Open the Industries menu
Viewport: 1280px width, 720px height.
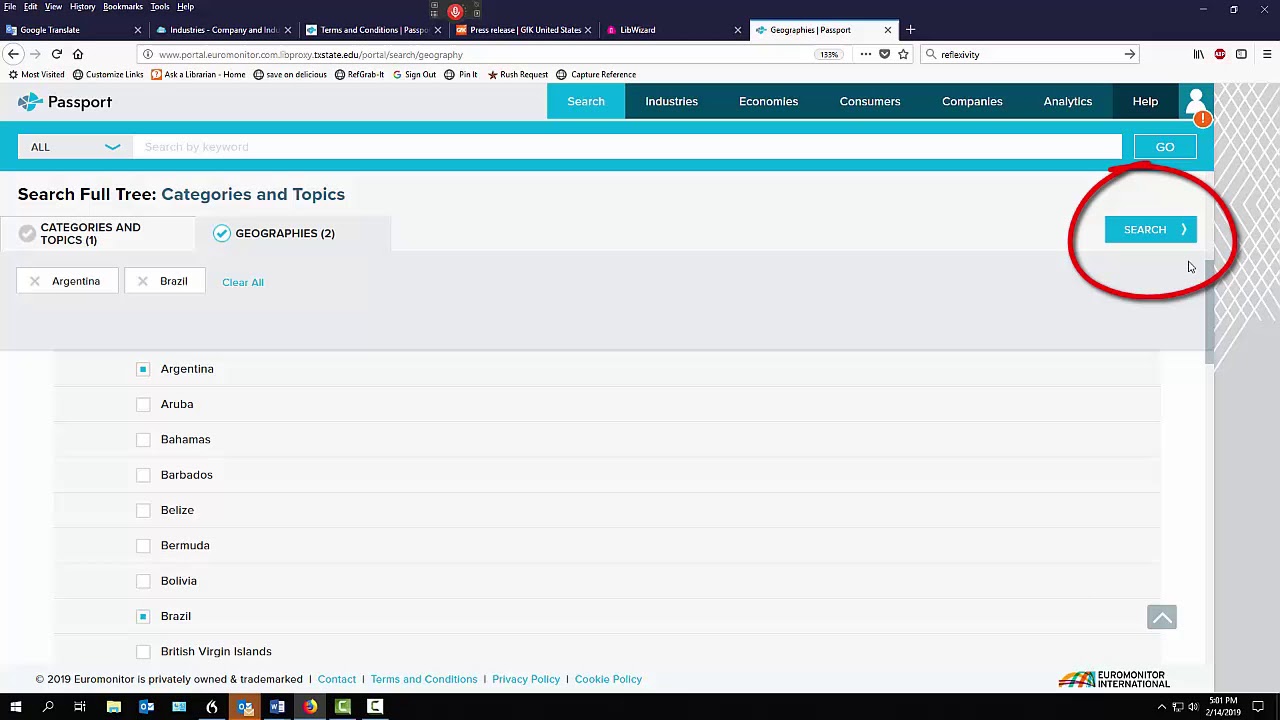pyautogui.click(x=671, y=101)
